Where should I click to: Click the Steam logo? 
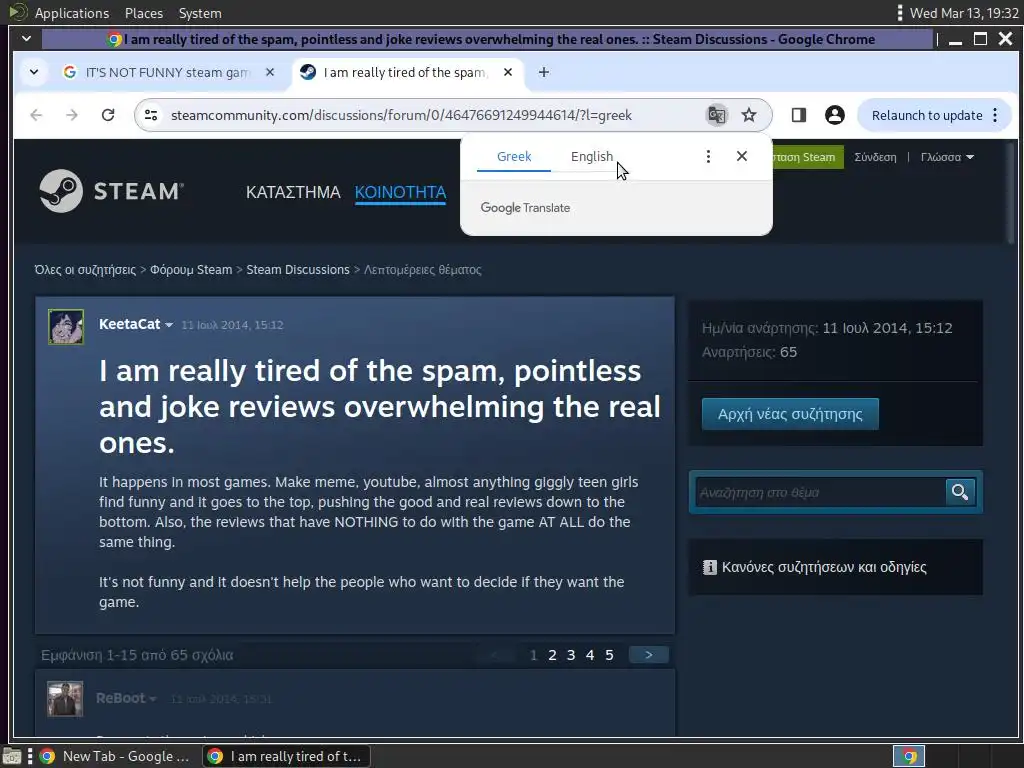point(111,191)
